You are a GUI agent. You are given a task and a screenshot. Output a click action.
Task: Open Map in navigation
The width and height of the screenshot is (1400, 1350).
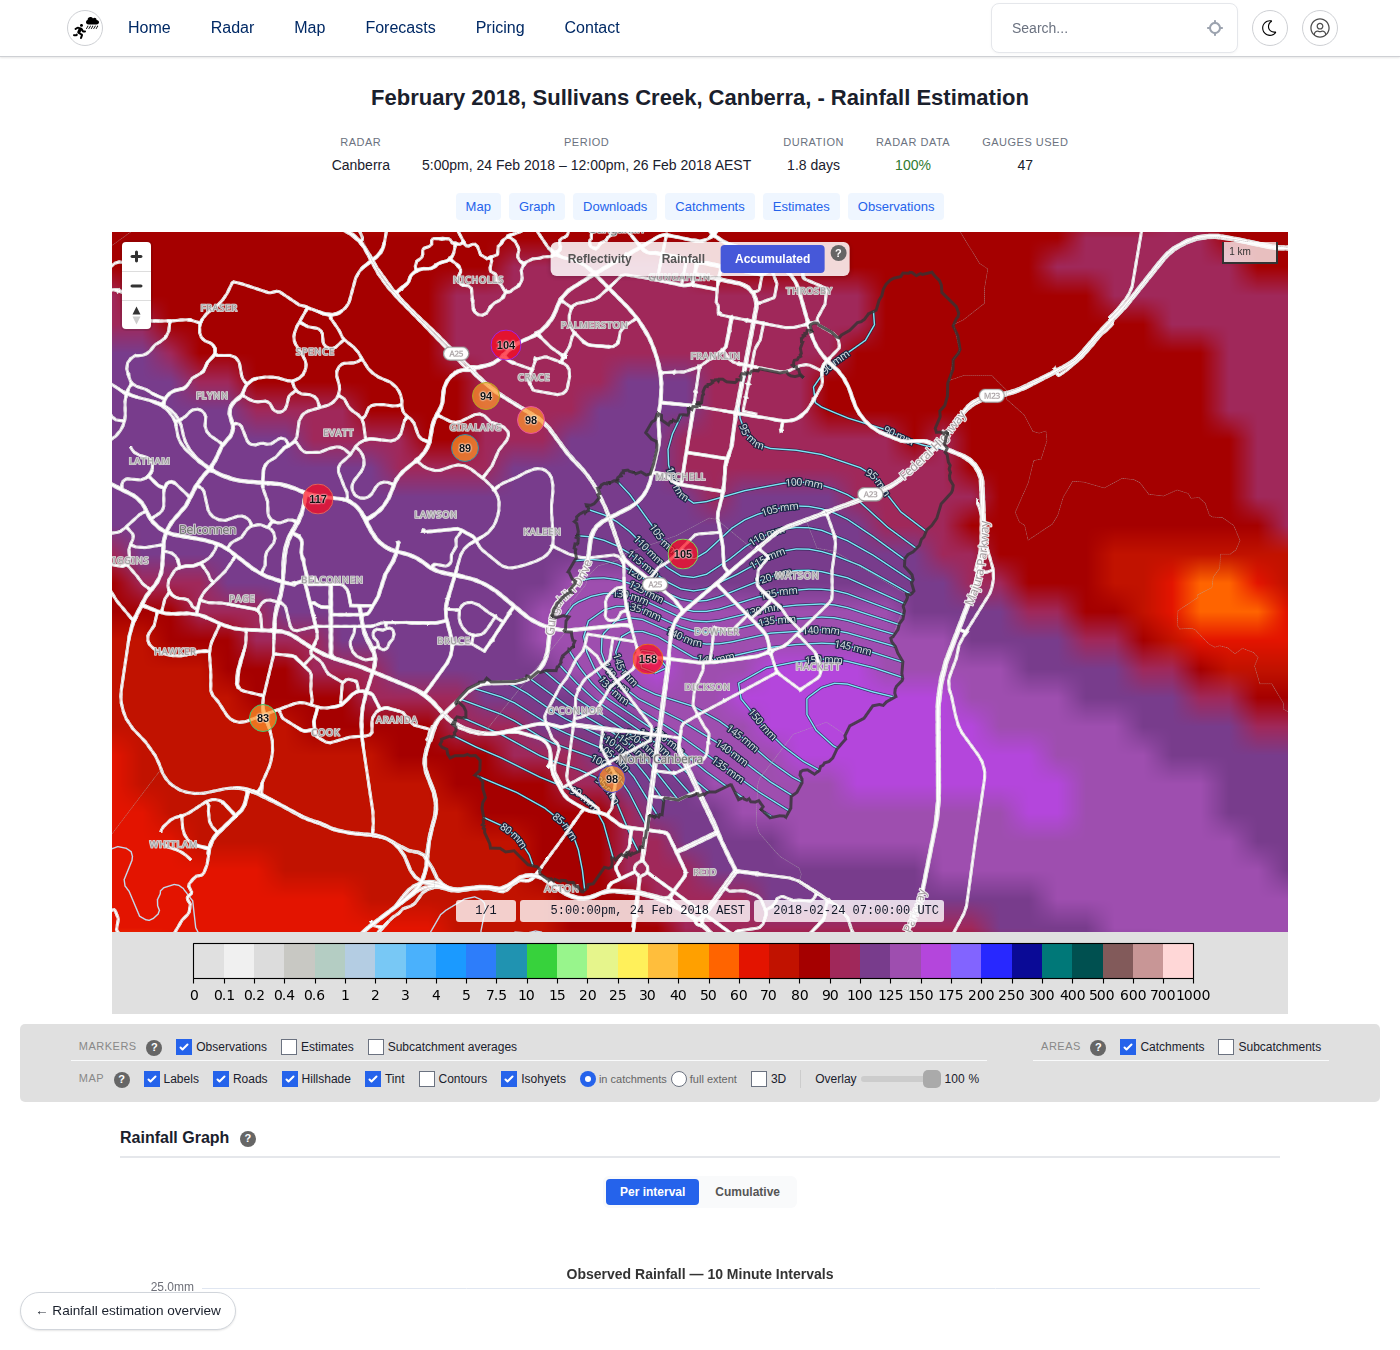pyautogui.click(x=310, y=28)
